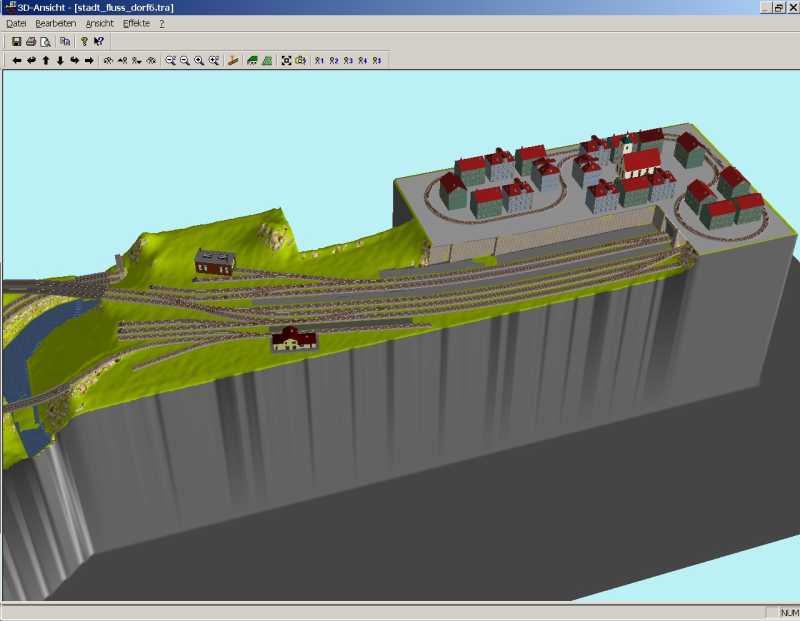Move view down with down arrow
Viewport: 800px width, 621px height.
tap(60, 61)
